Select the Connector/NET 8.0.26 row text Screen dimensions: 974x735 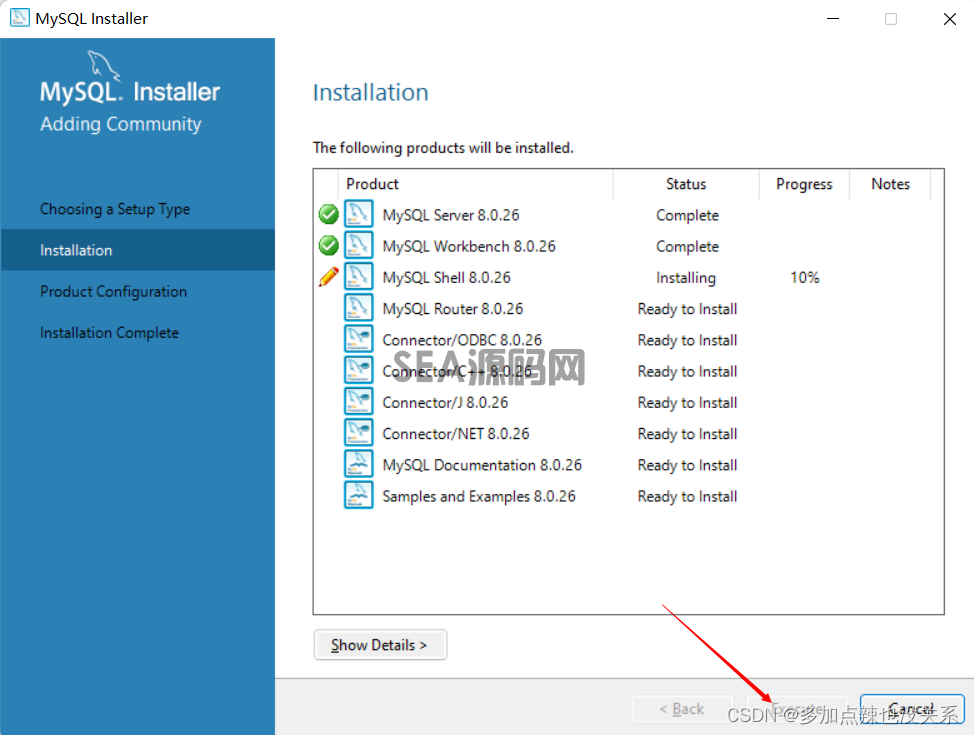pyautogui.click(x=455, y=433)
